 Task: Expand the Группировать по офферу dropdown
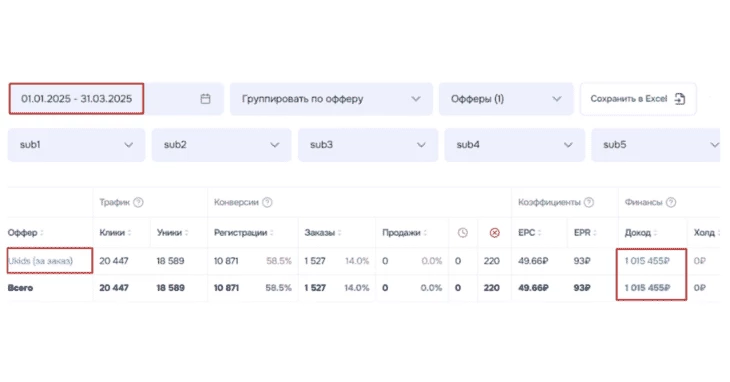tap(331, 99)
